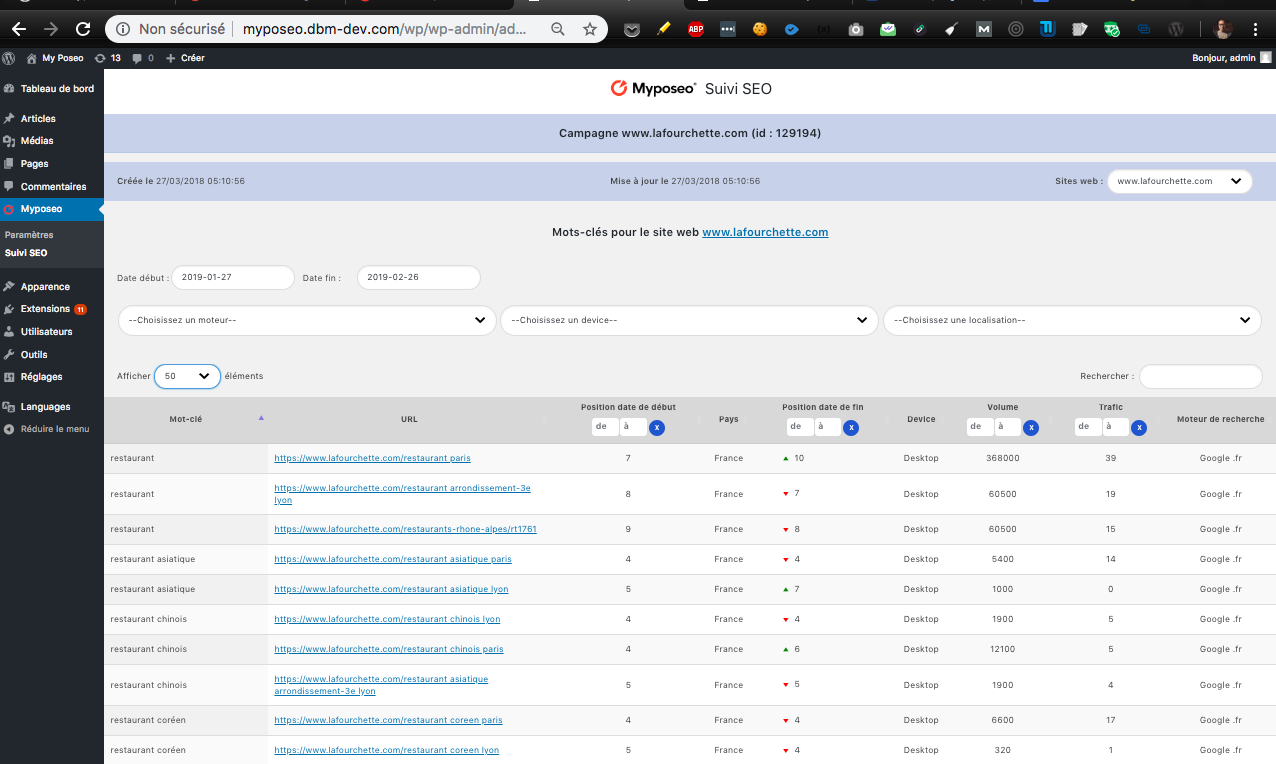Image resolution: width=1276 pixels, height=764 pixels.
Task: Click the broom cleaner extension icon
Action: 951,29
